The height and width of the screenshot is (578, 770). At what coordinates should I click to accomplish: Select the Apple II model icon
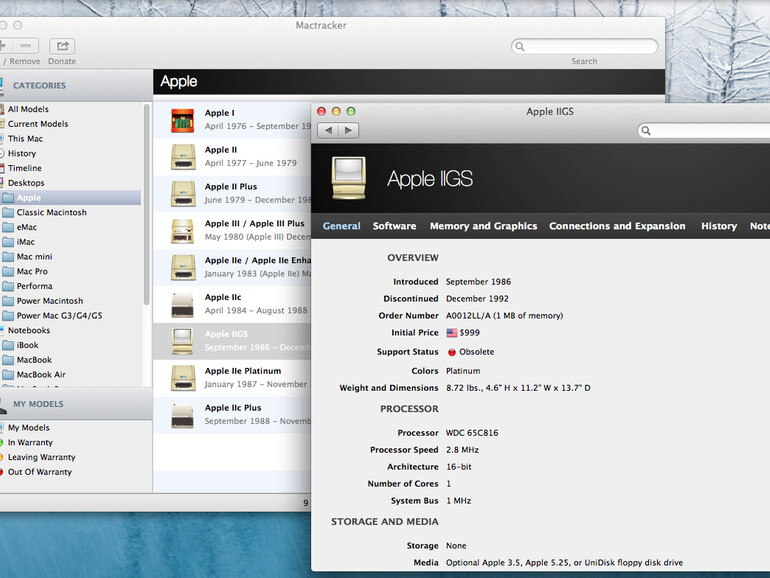[x=183, y=157]
